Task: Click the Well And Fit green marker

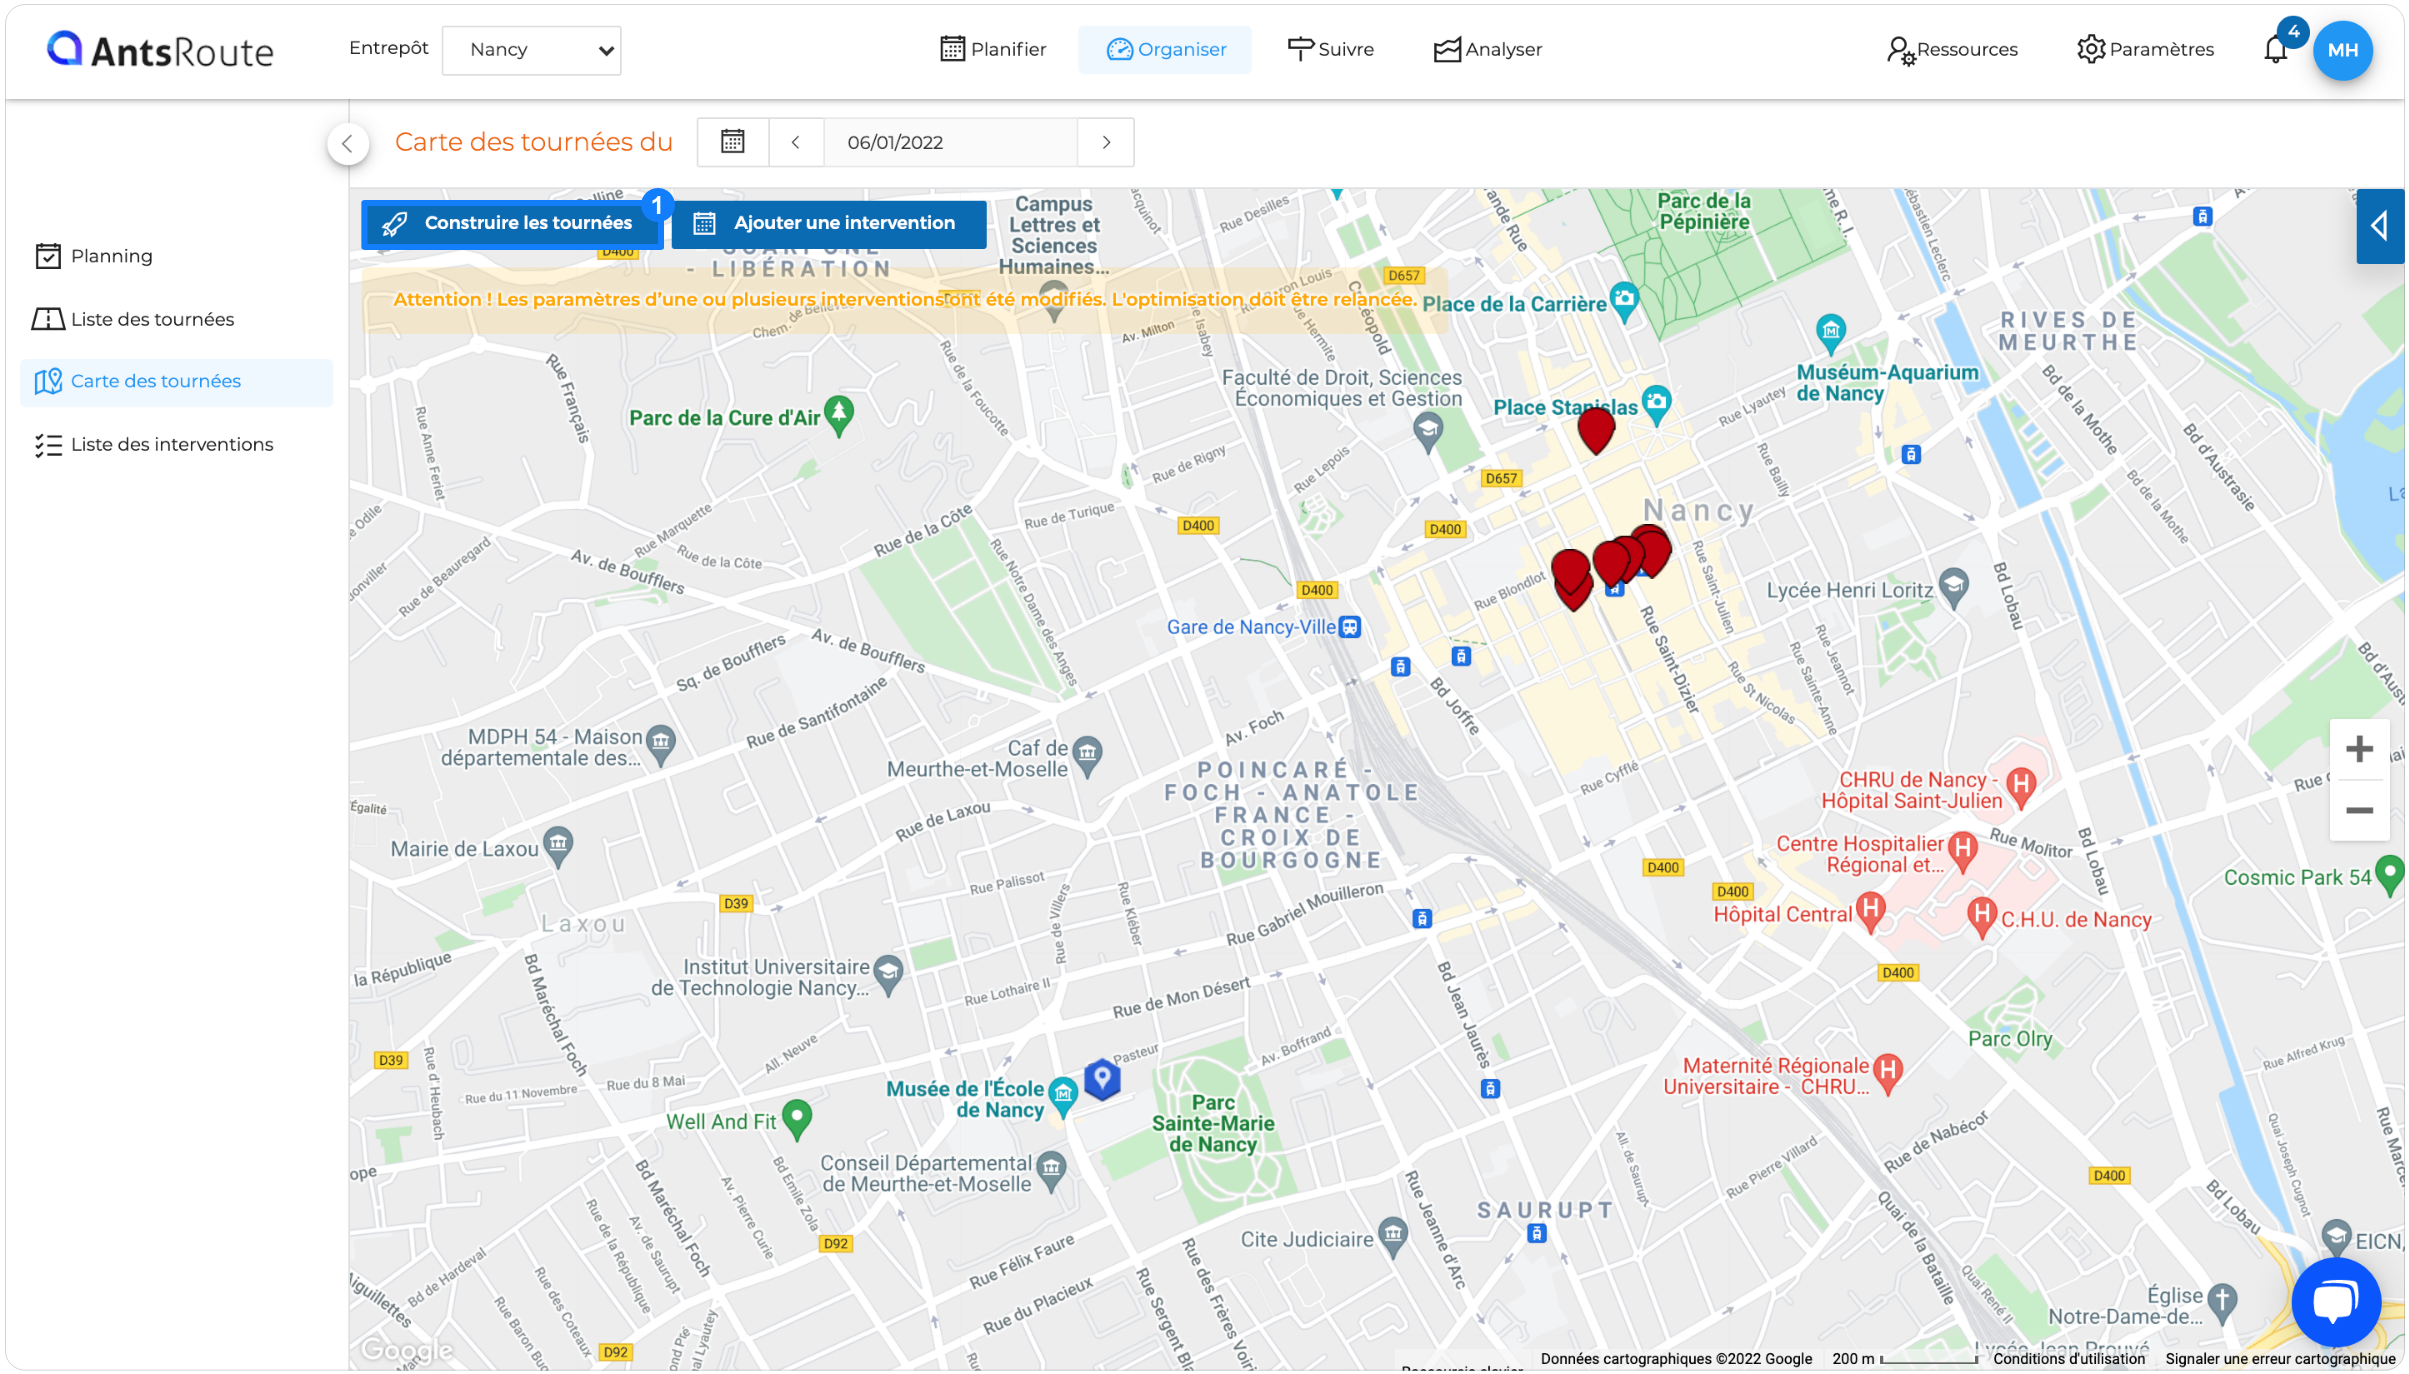Action: (x=796, y=1119)
